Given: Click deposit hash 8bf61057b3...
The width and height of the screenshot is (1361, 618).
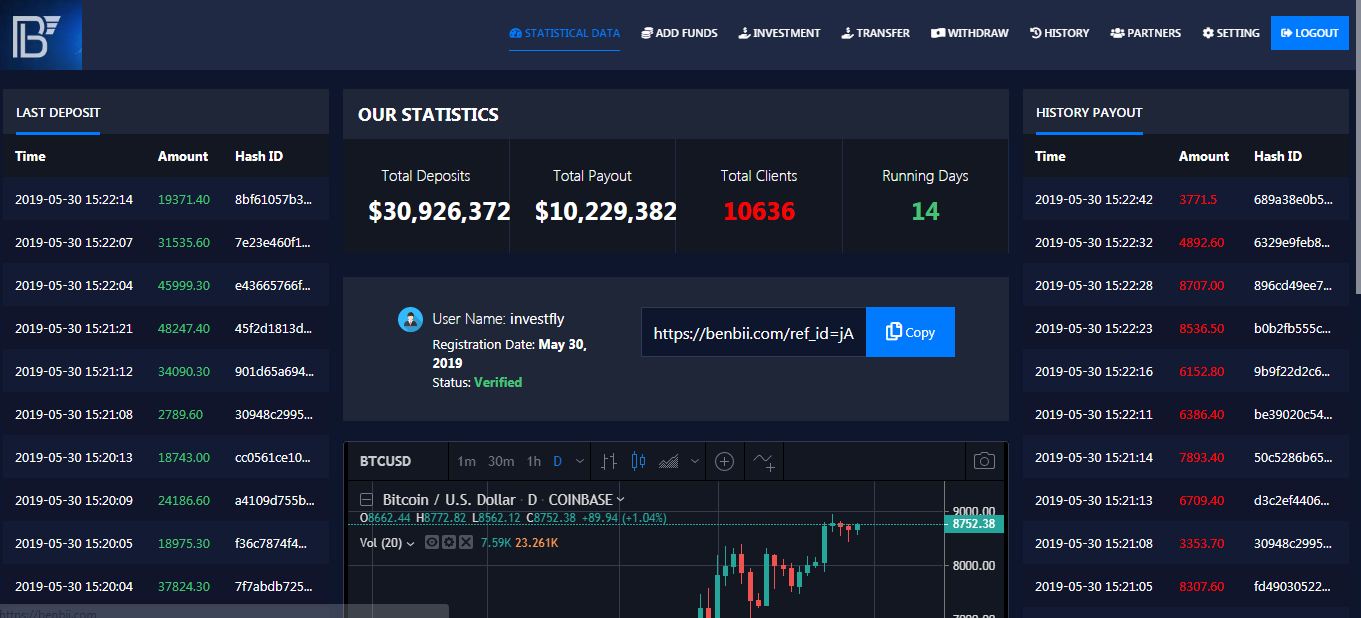Looking at the screenshot, I should click(274, 199).
